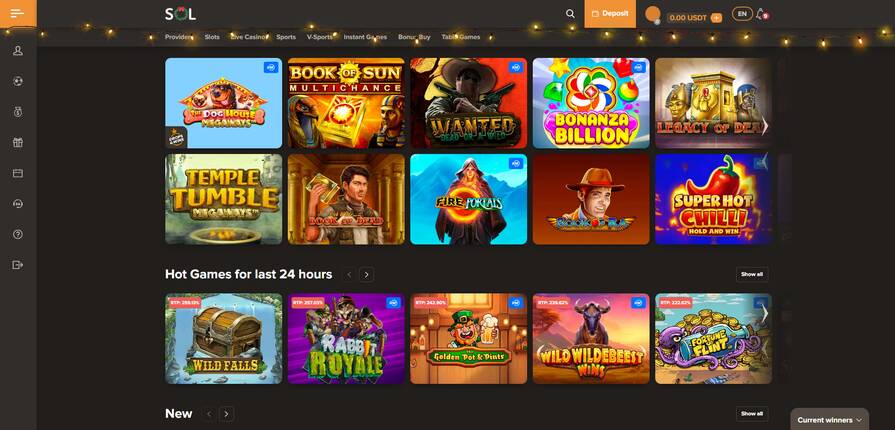This screenshot has height=430, width=895.
Task: Open the sports ball icon in sidebar
Action: coord(18,81)
